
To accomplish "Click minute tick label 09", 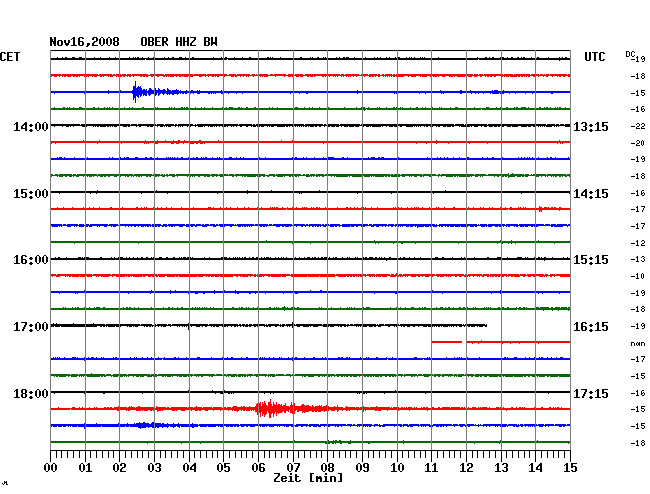I will click(x=362, y=468).
